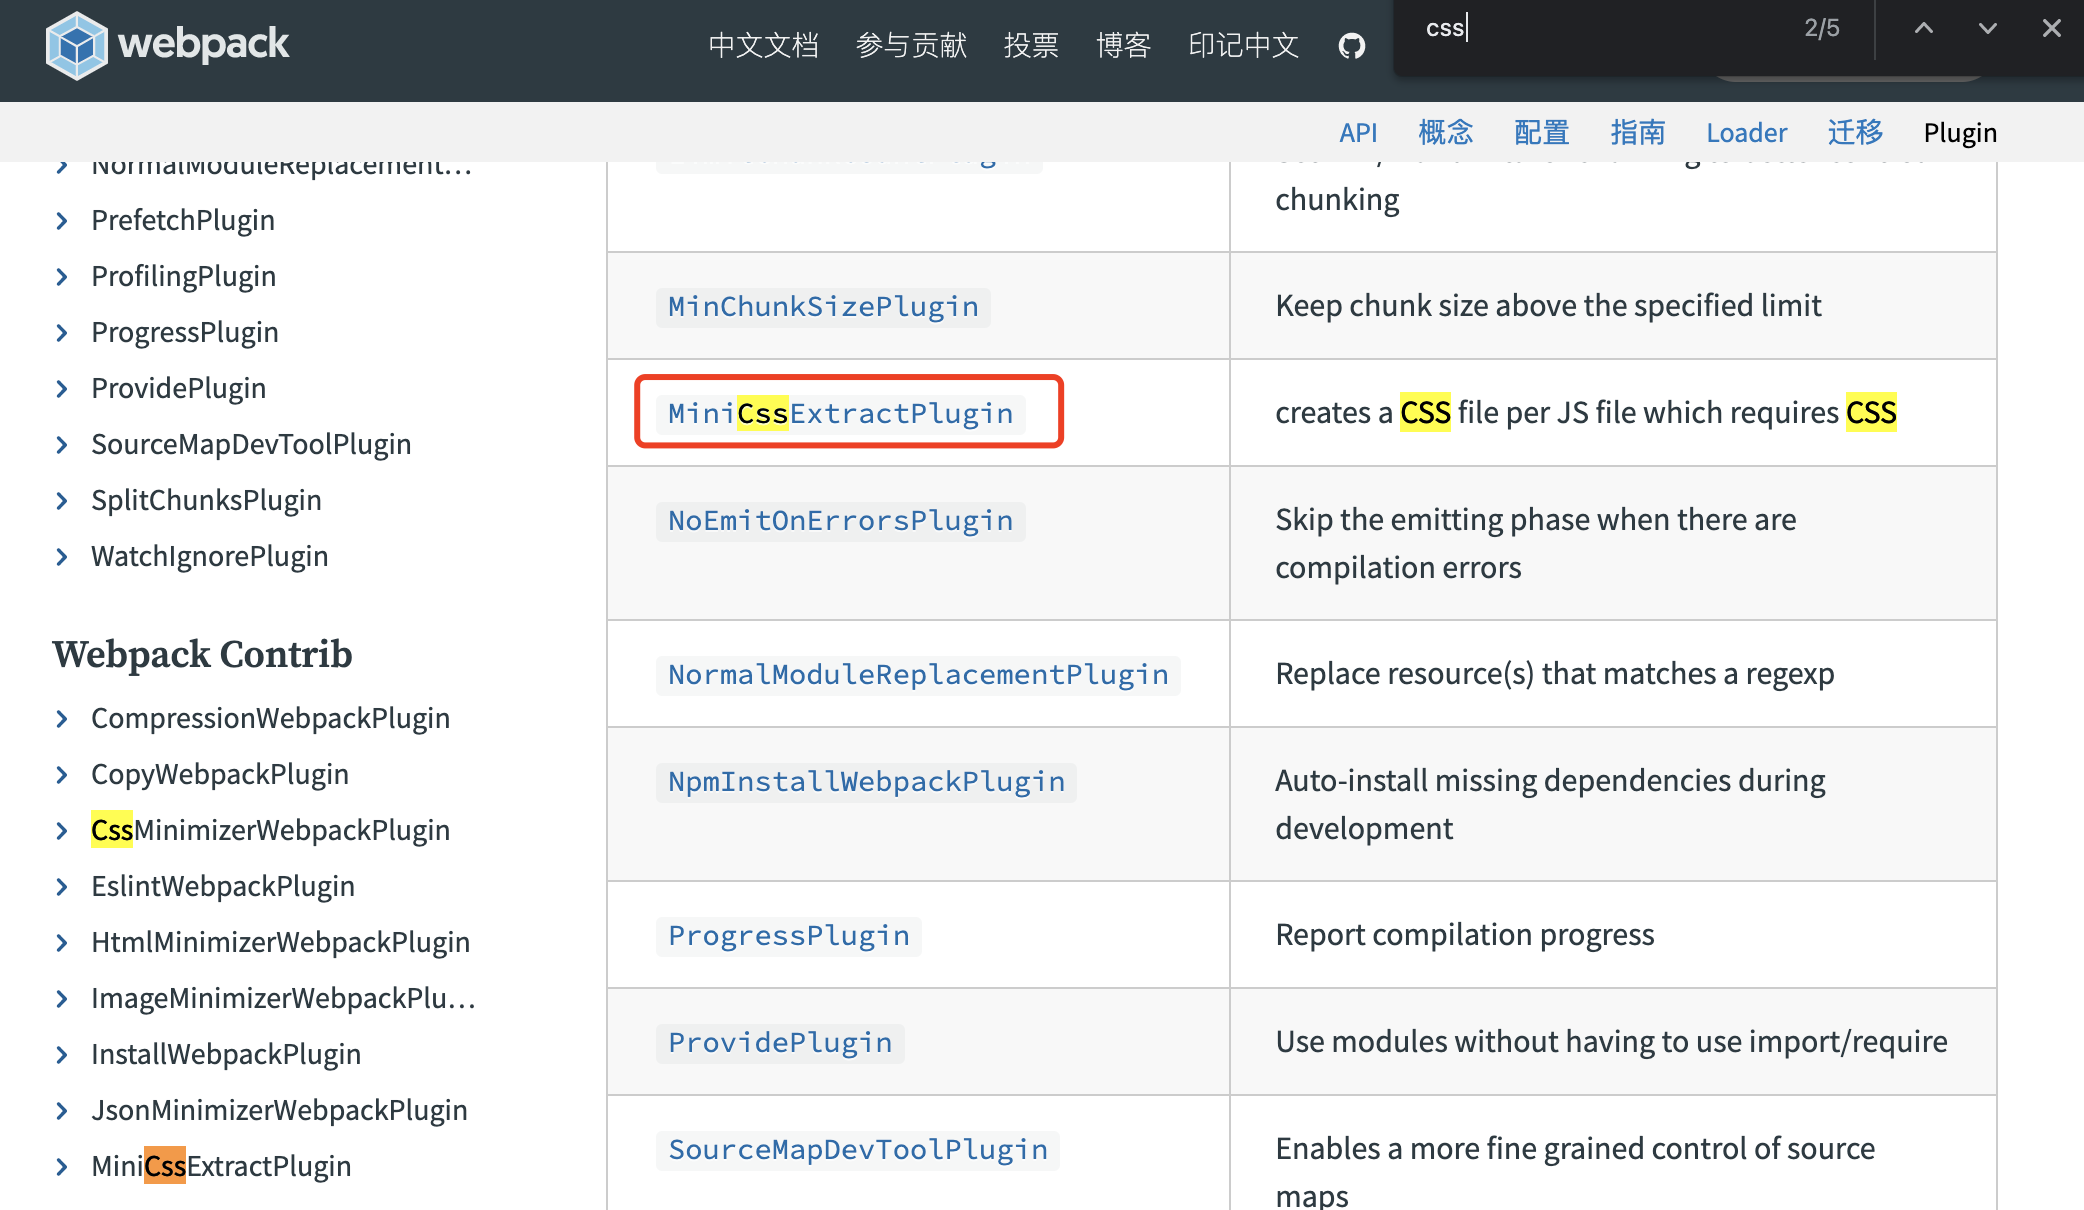Expand the CopyWebpackPlugin chevron
The height and width of the screenshot is (1210, 2084).
62,774
